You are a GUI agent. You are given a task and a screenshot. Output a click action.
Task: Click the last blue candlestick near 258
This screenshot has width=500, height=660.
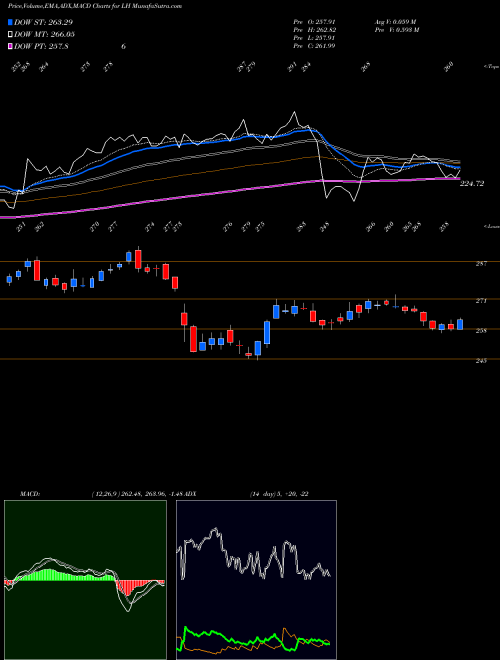460,324
